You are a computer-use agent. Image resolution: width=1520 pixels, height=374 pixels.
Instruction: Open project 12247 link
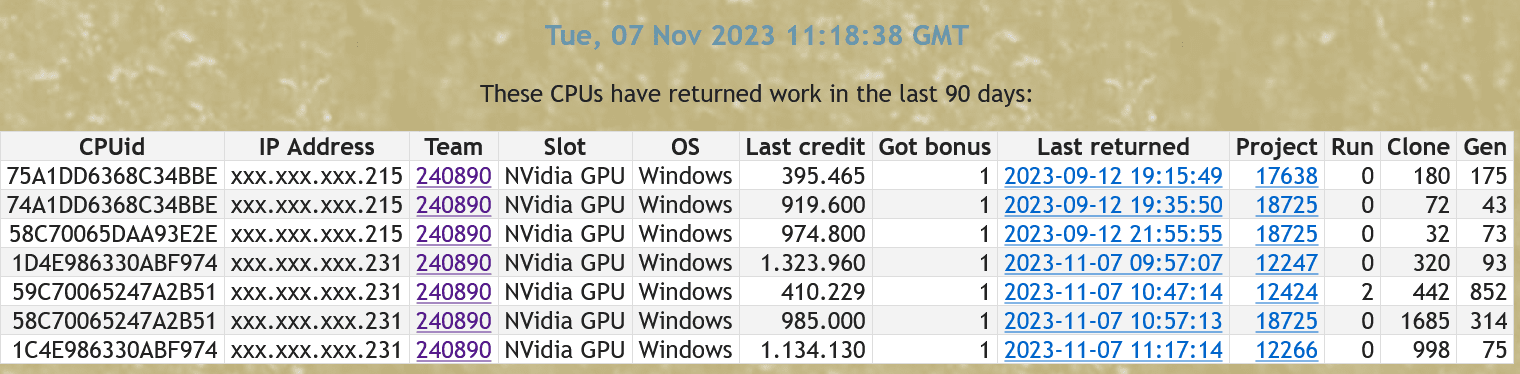pyautogui.click(x=1287, y=263)
